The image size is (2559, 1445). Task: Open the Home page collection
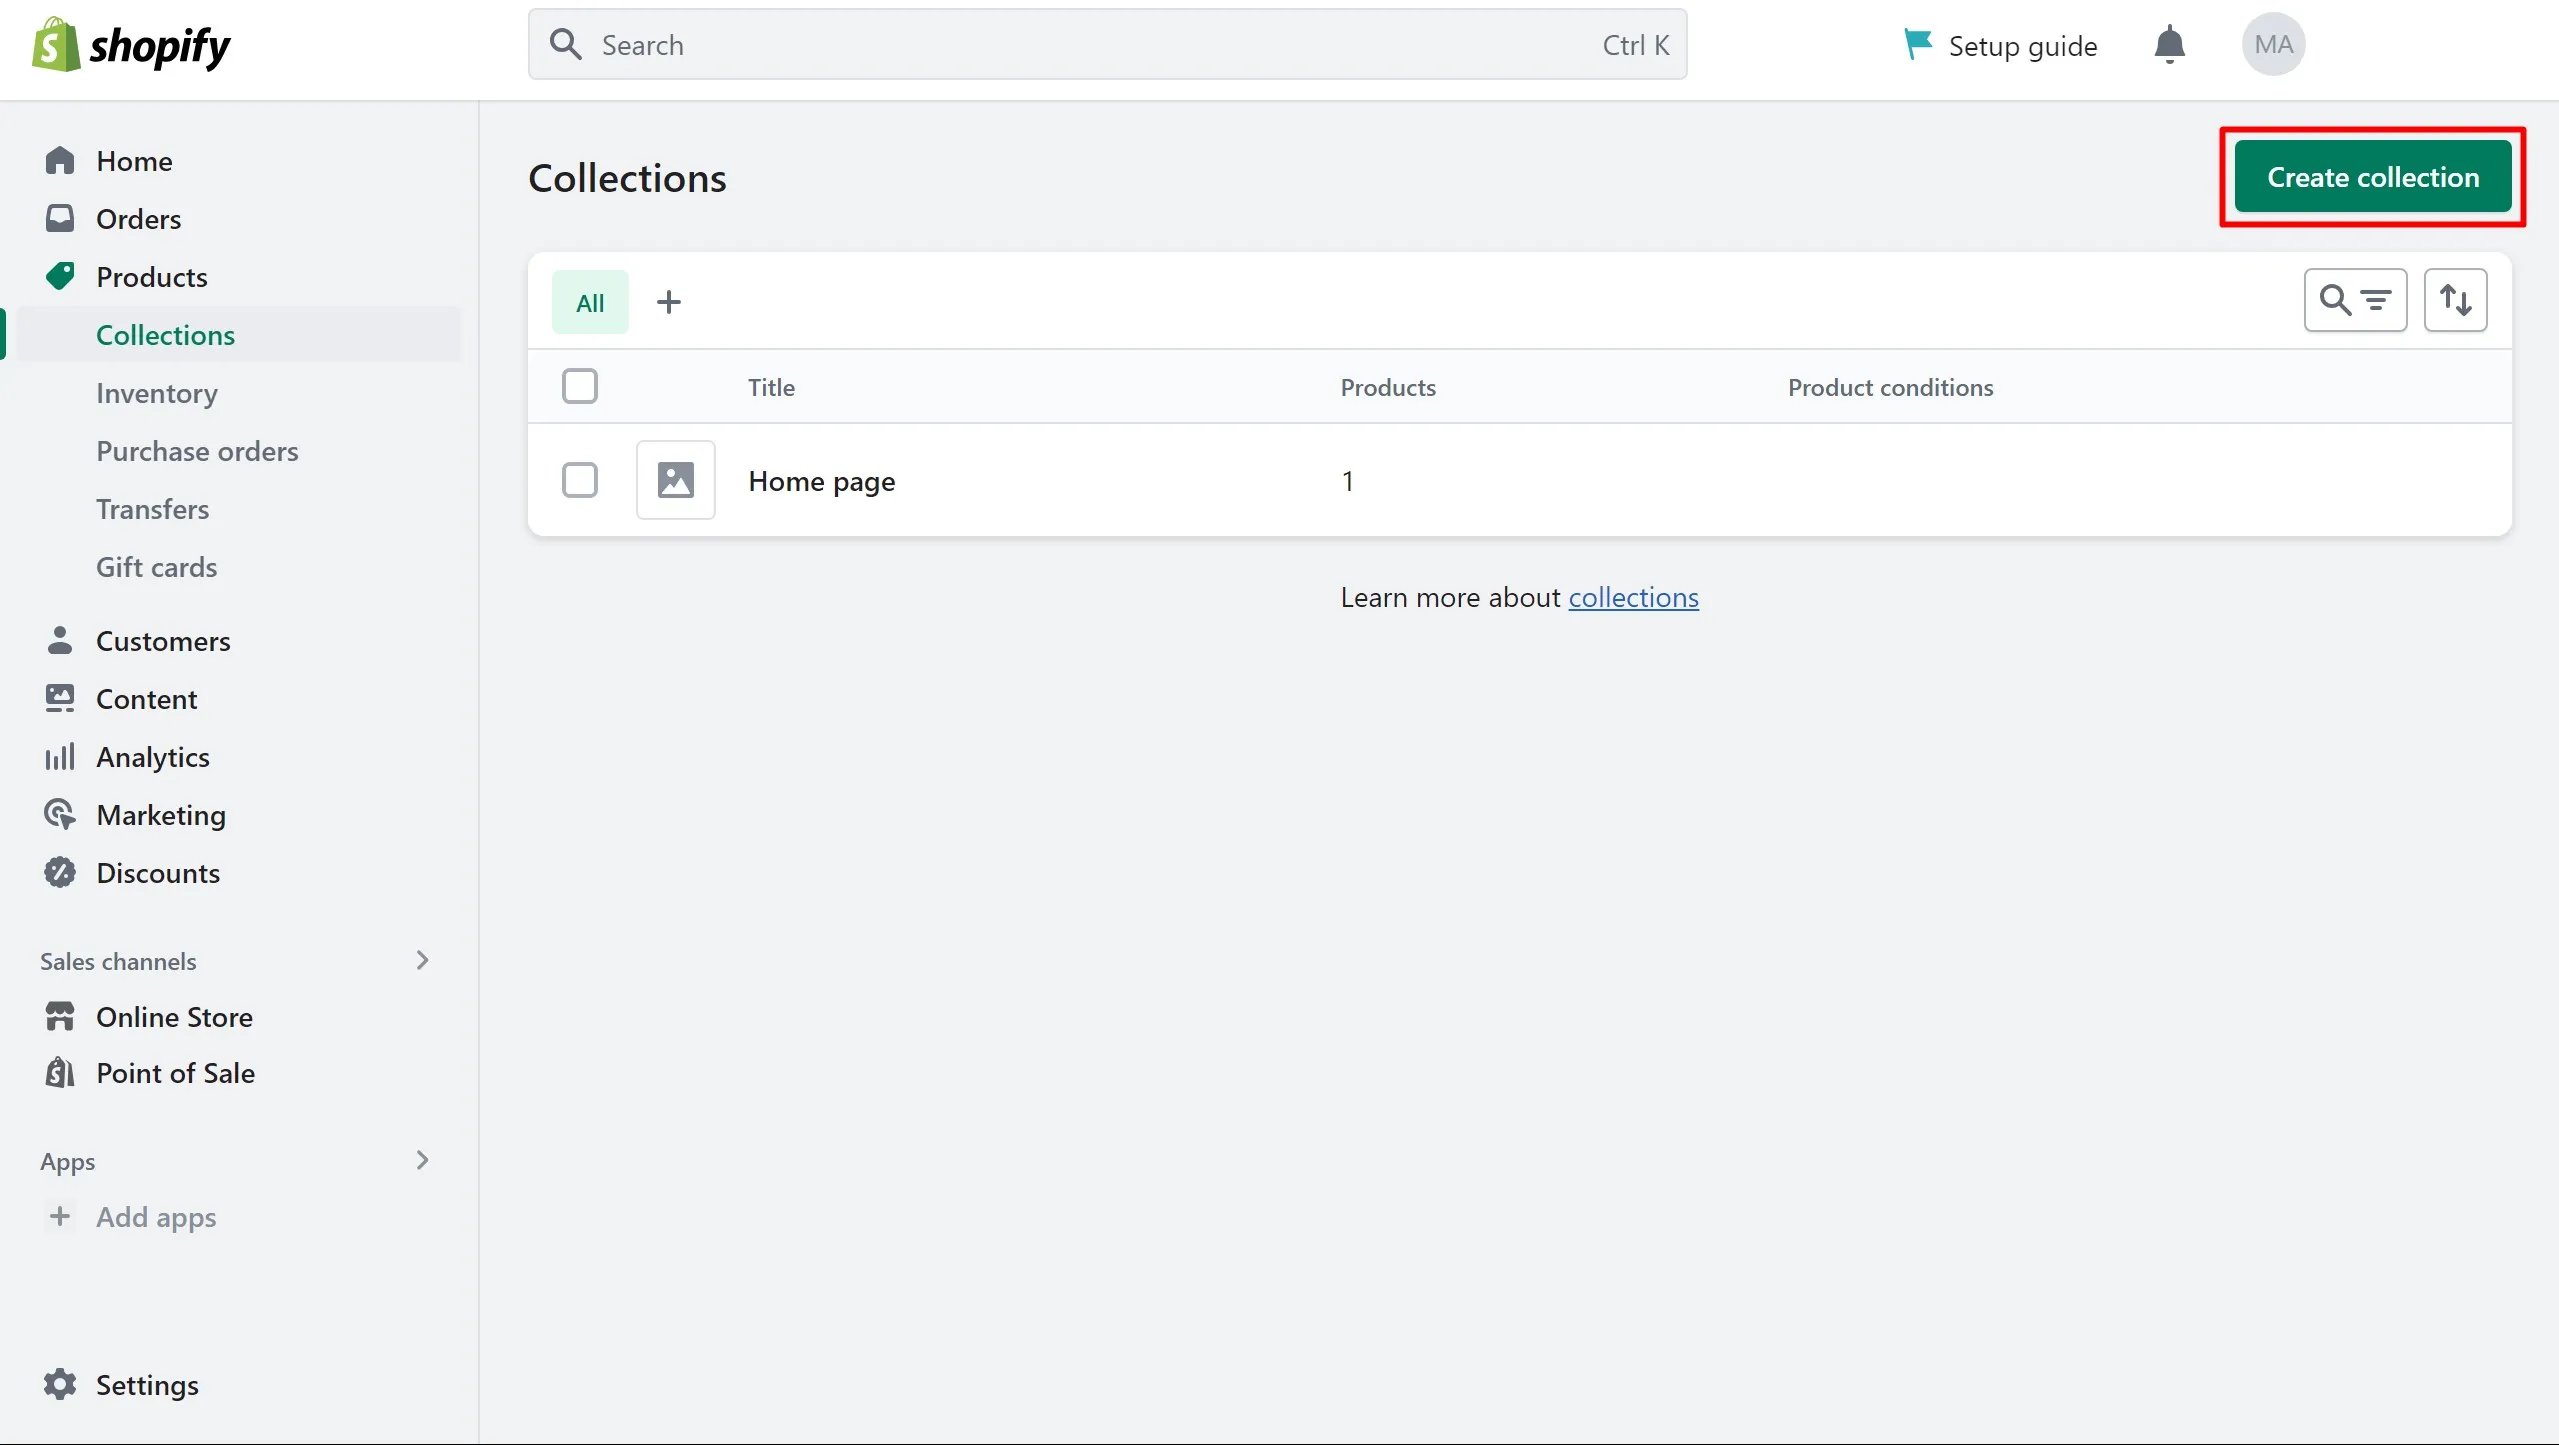pos(821,480)
